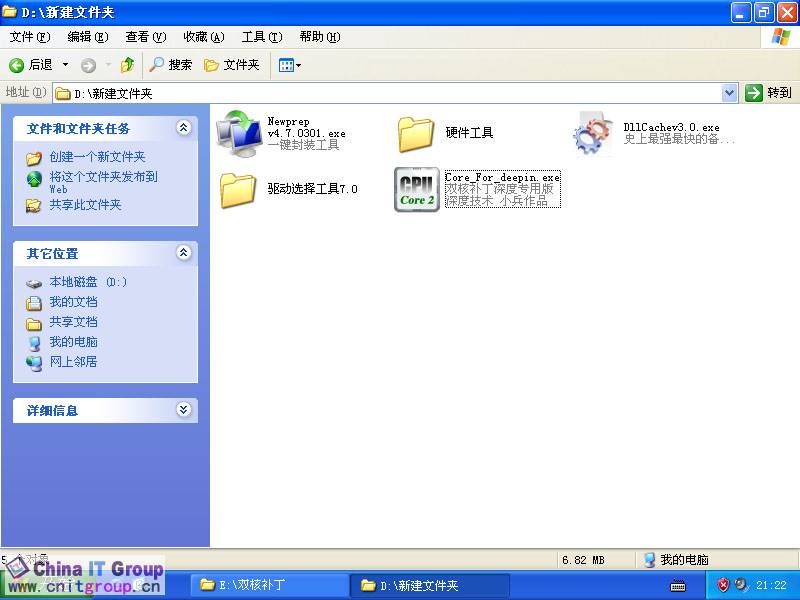Screen dimensions: 800x600
Task: Click the 6.82 MB status bar entry
Action: [583, 560]
